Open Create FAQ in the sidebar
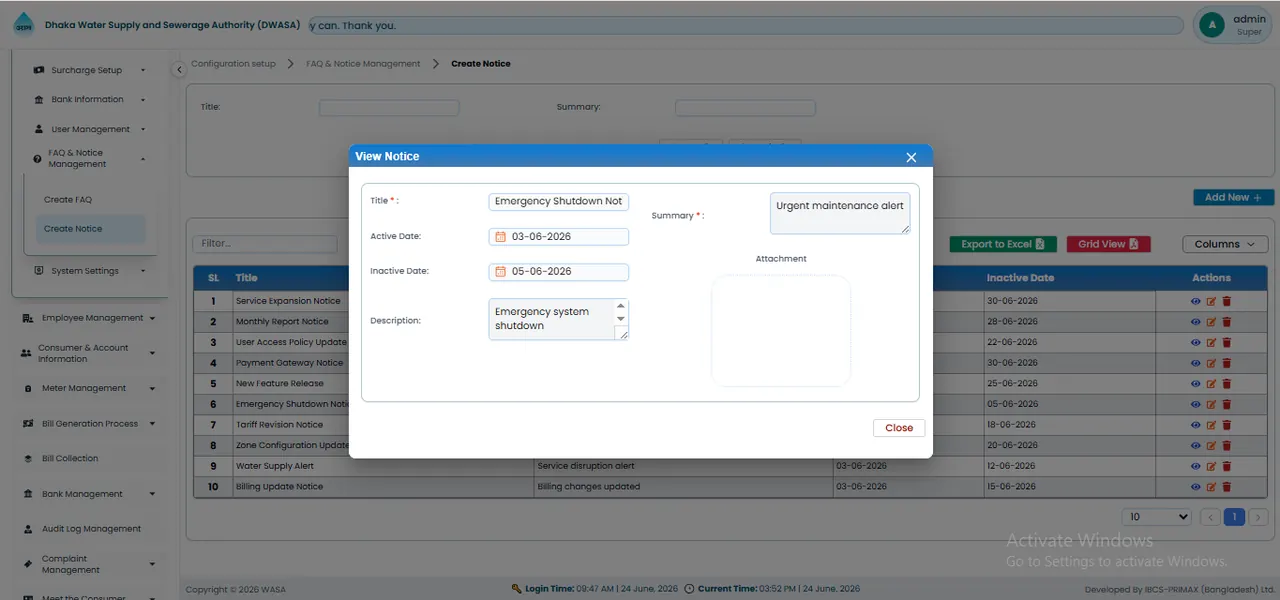 (68, 200)
